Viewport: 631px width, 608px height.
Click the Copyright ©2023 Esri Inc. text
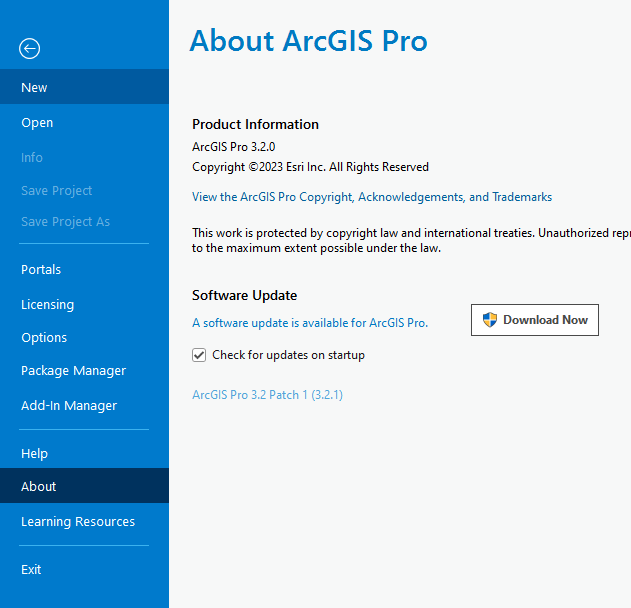click(x=310, y=167)
